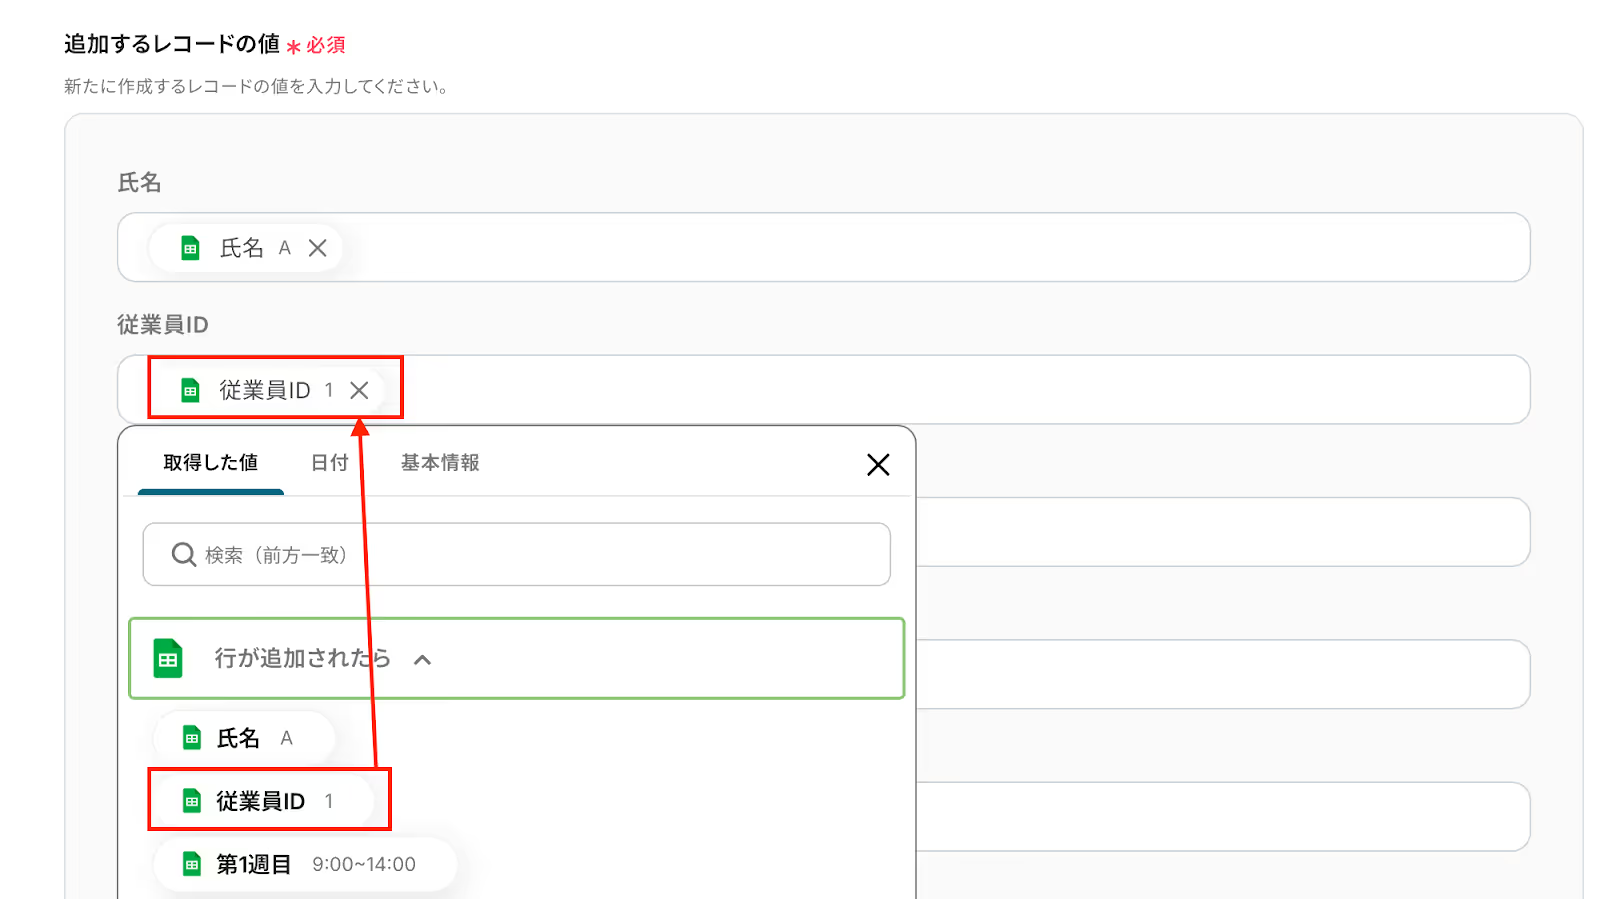Collapse the 行が追加されたら section chevron
Image resolution: width=1600 pixels, height=899 pixels.
tap(422, 659)
